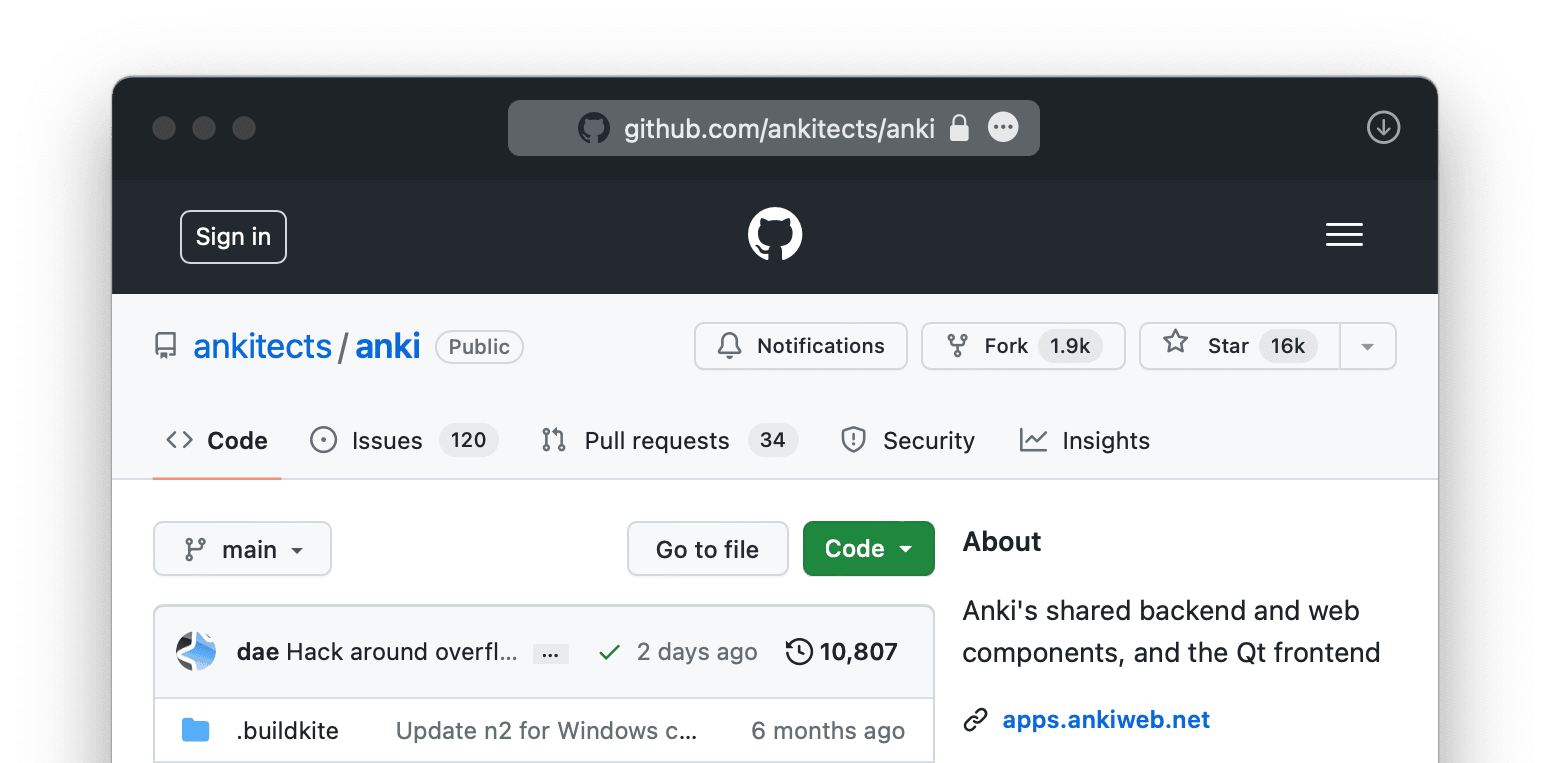Open the main branch dropdown

(242, 549)
